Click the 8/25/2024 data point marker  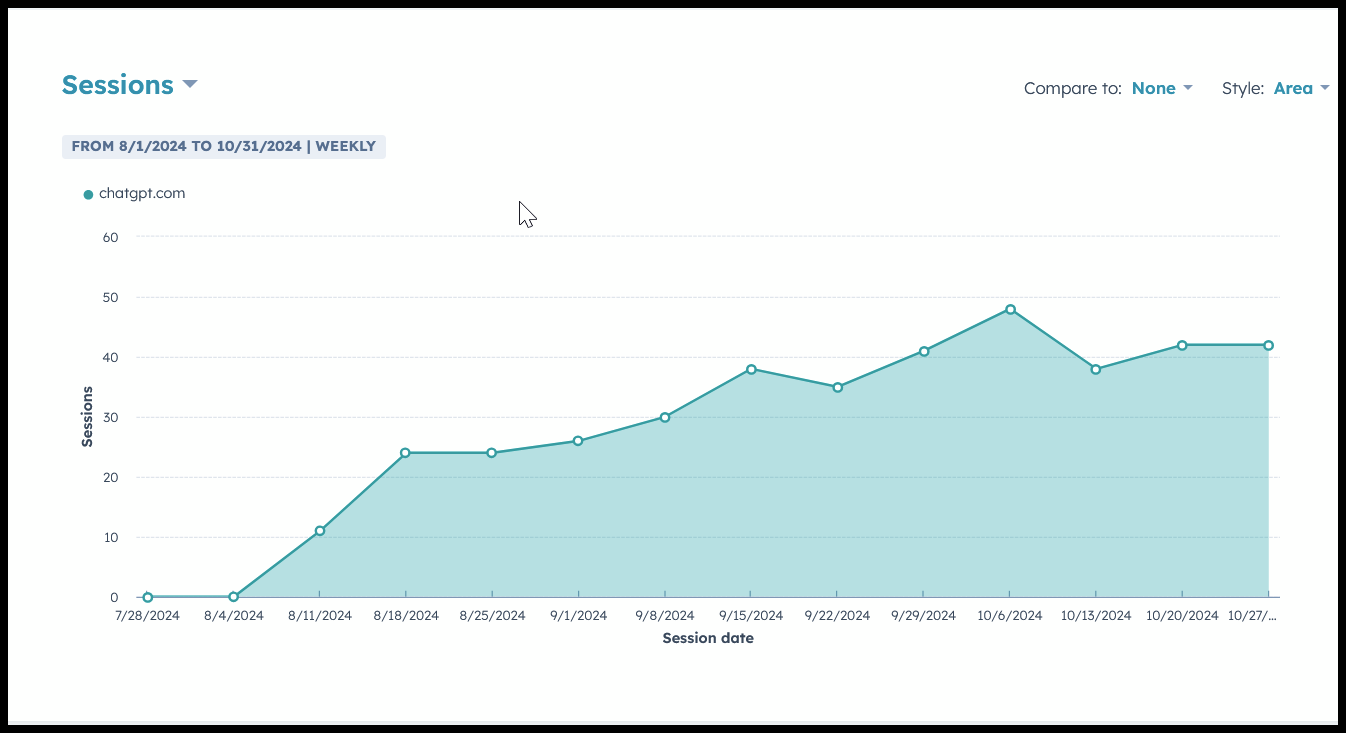point(492,453)
